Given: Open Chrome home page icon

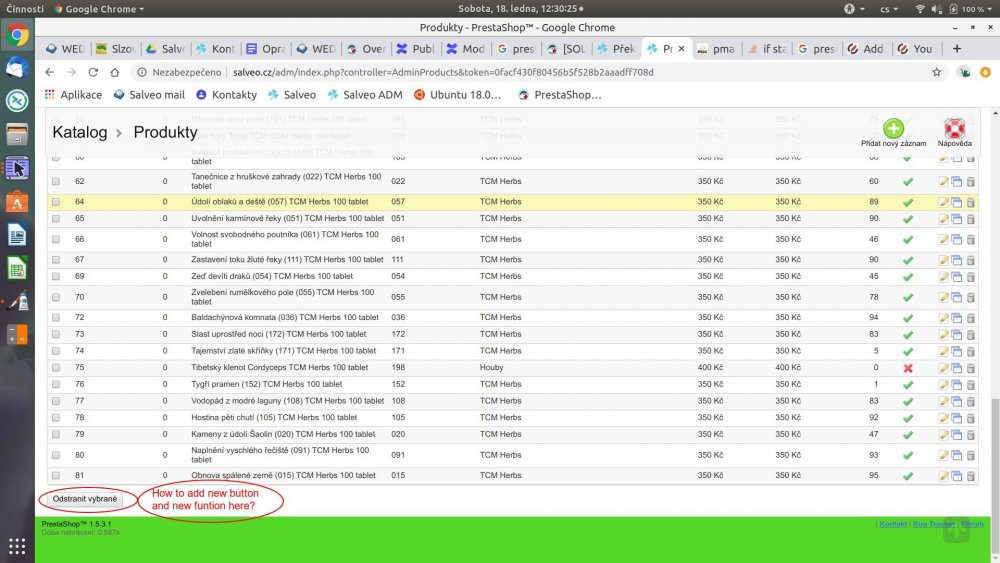Looking at the screenshot, I should [115, 72].
